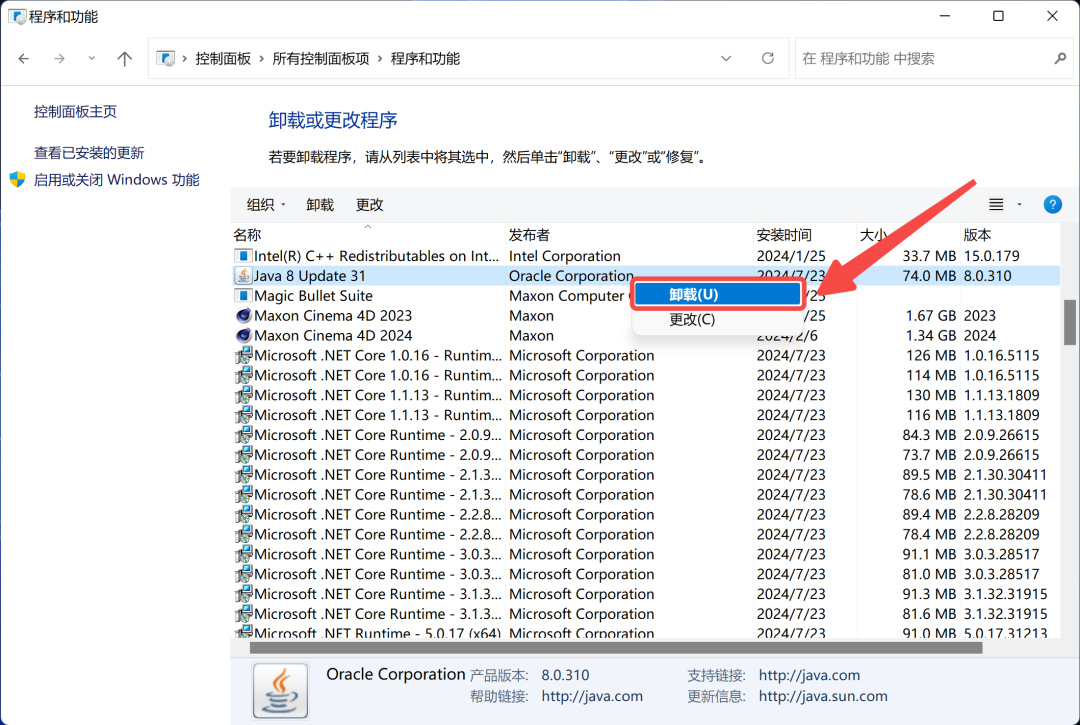The width and height of the screenshot is (1080, 725).
Task: Select the Magic Bullet Suite entry
Action: click(645, 296)
